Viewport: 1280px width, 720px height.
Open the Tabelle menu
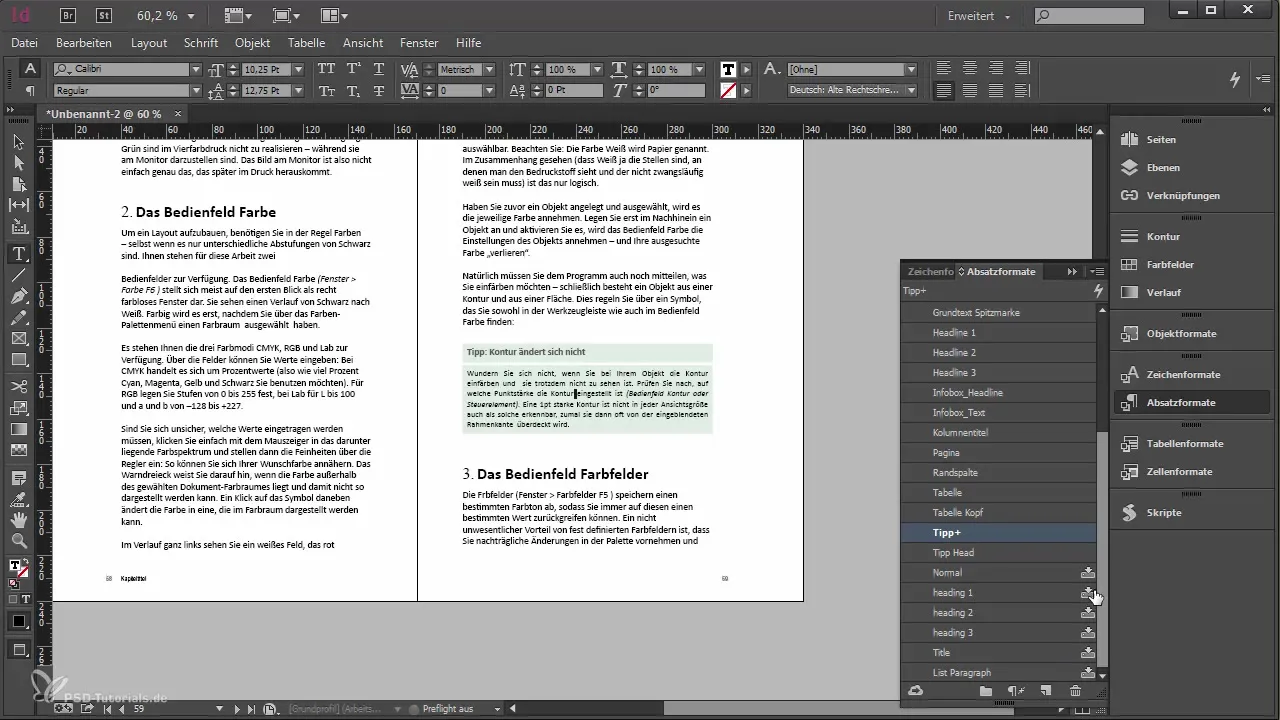pos(306,43)
